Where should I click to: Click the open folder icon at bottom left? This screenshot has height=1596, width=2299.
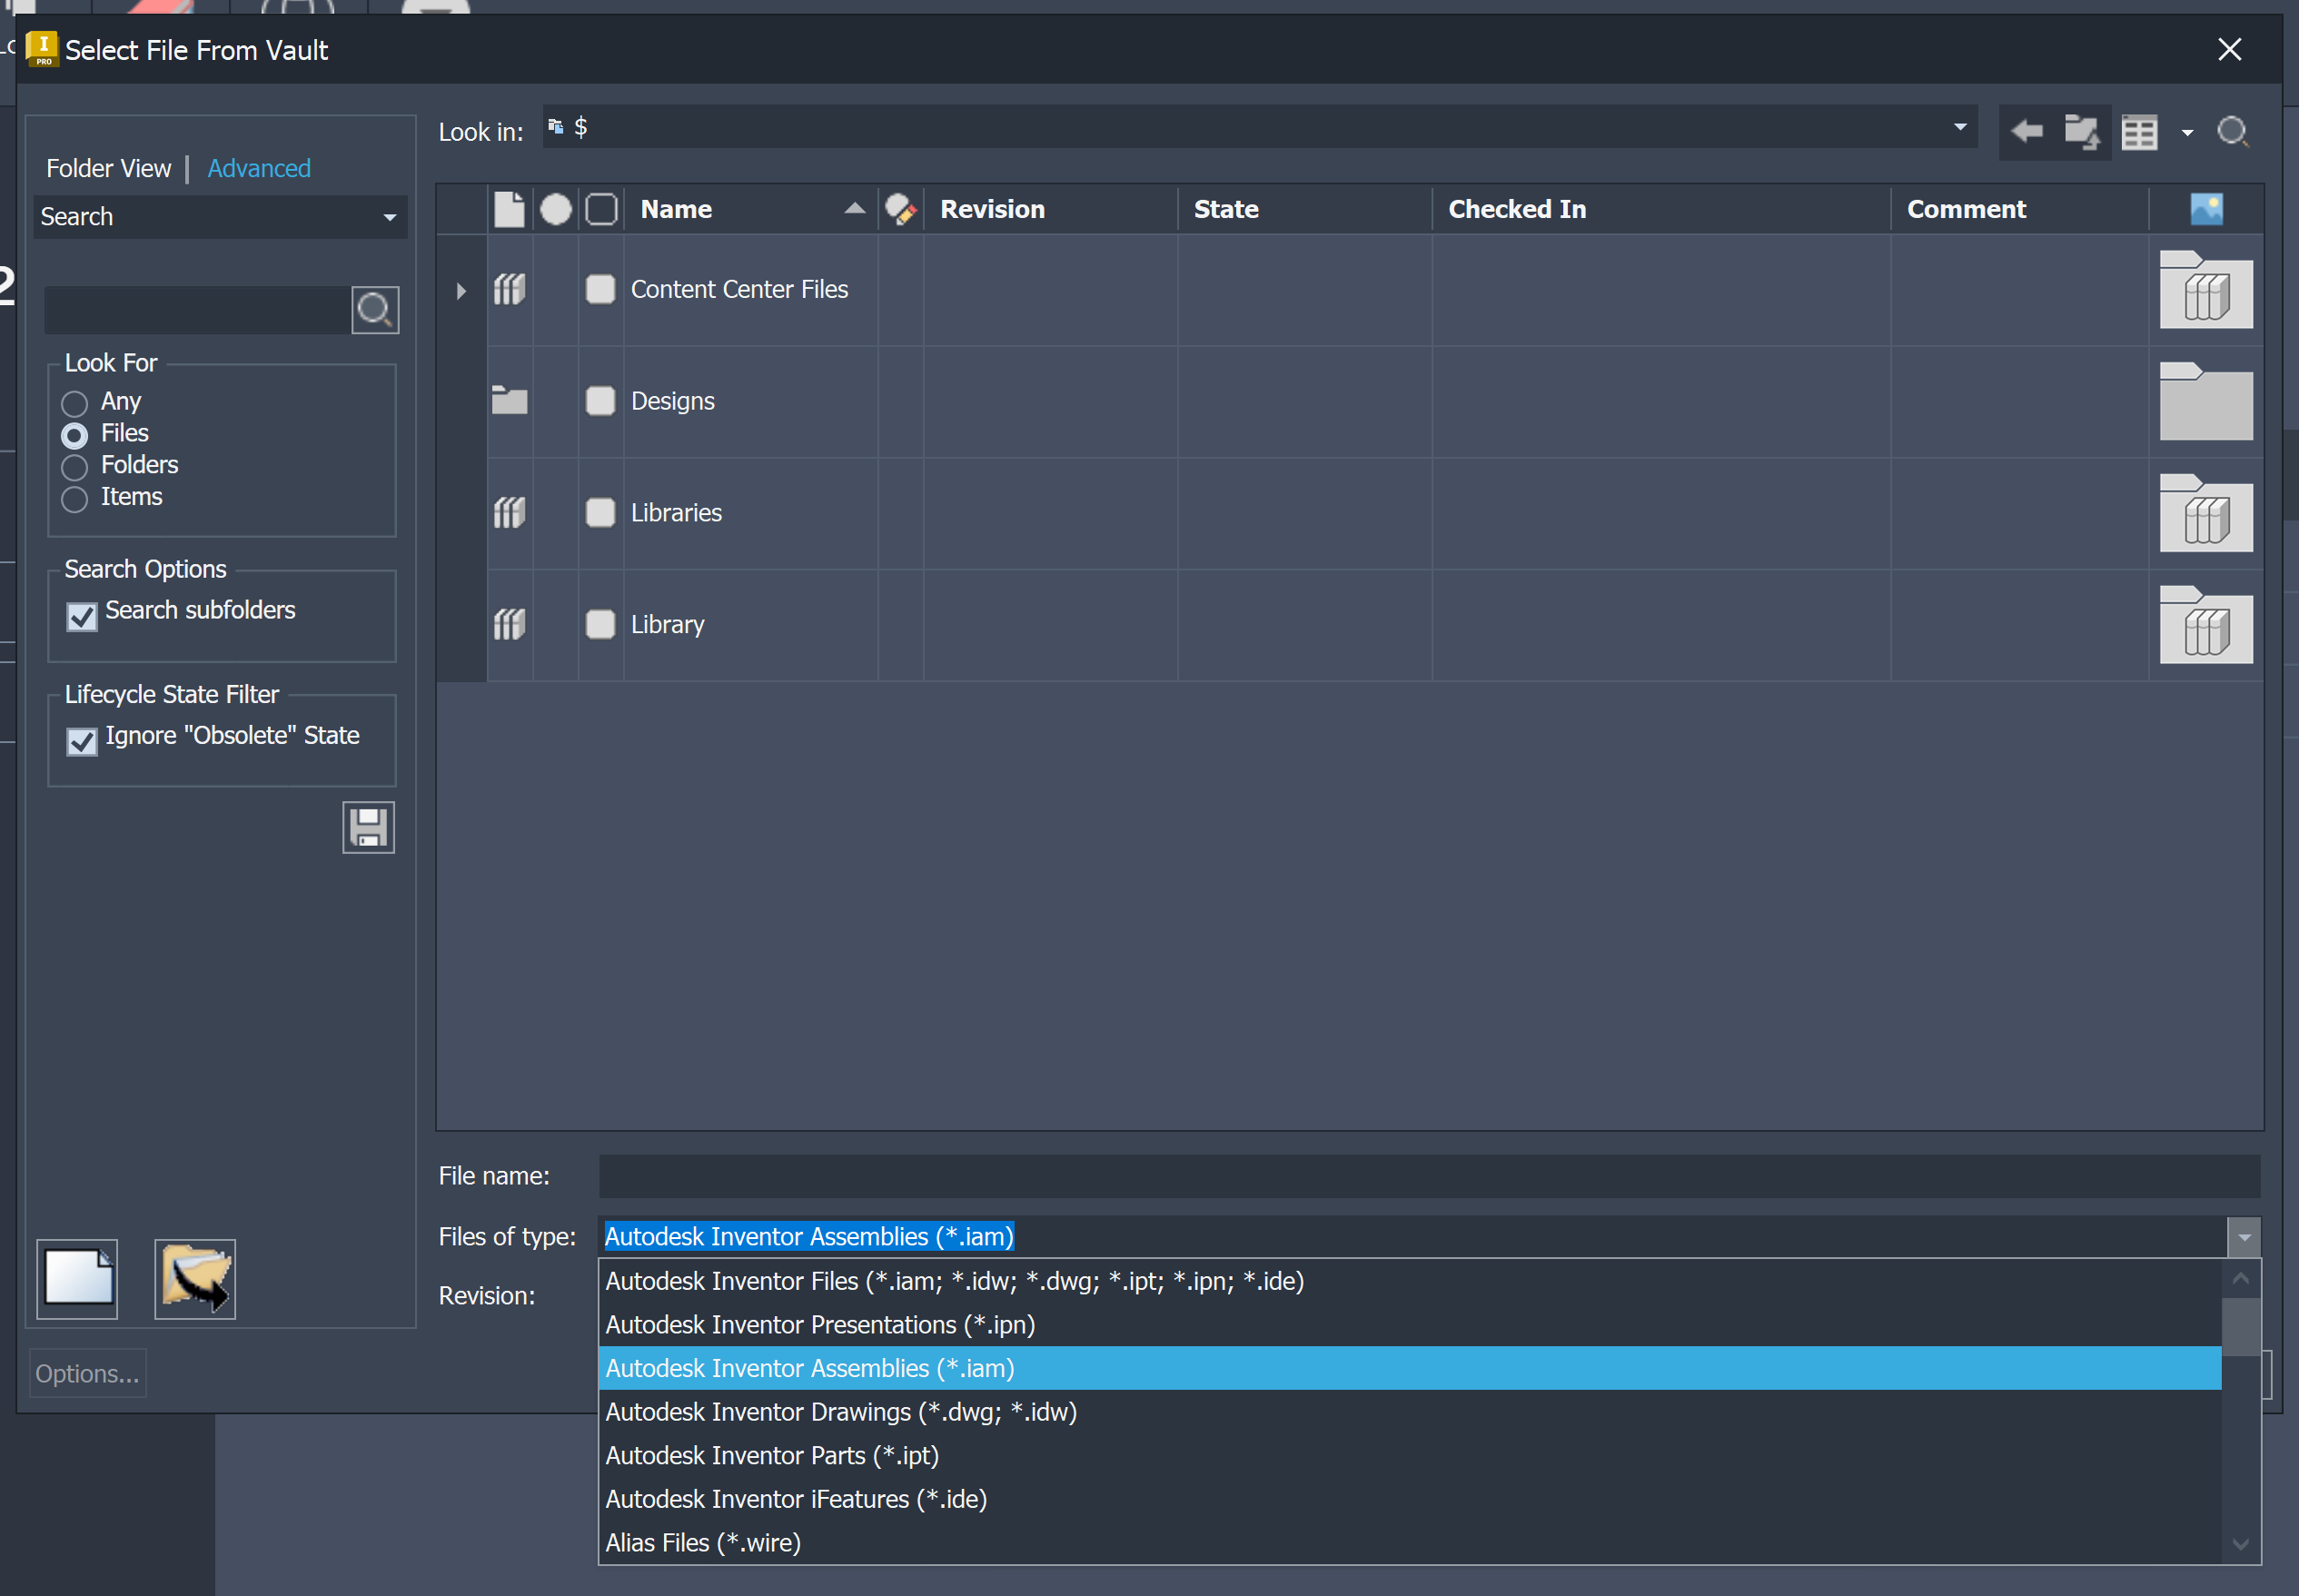click(x=194, y=1278)
